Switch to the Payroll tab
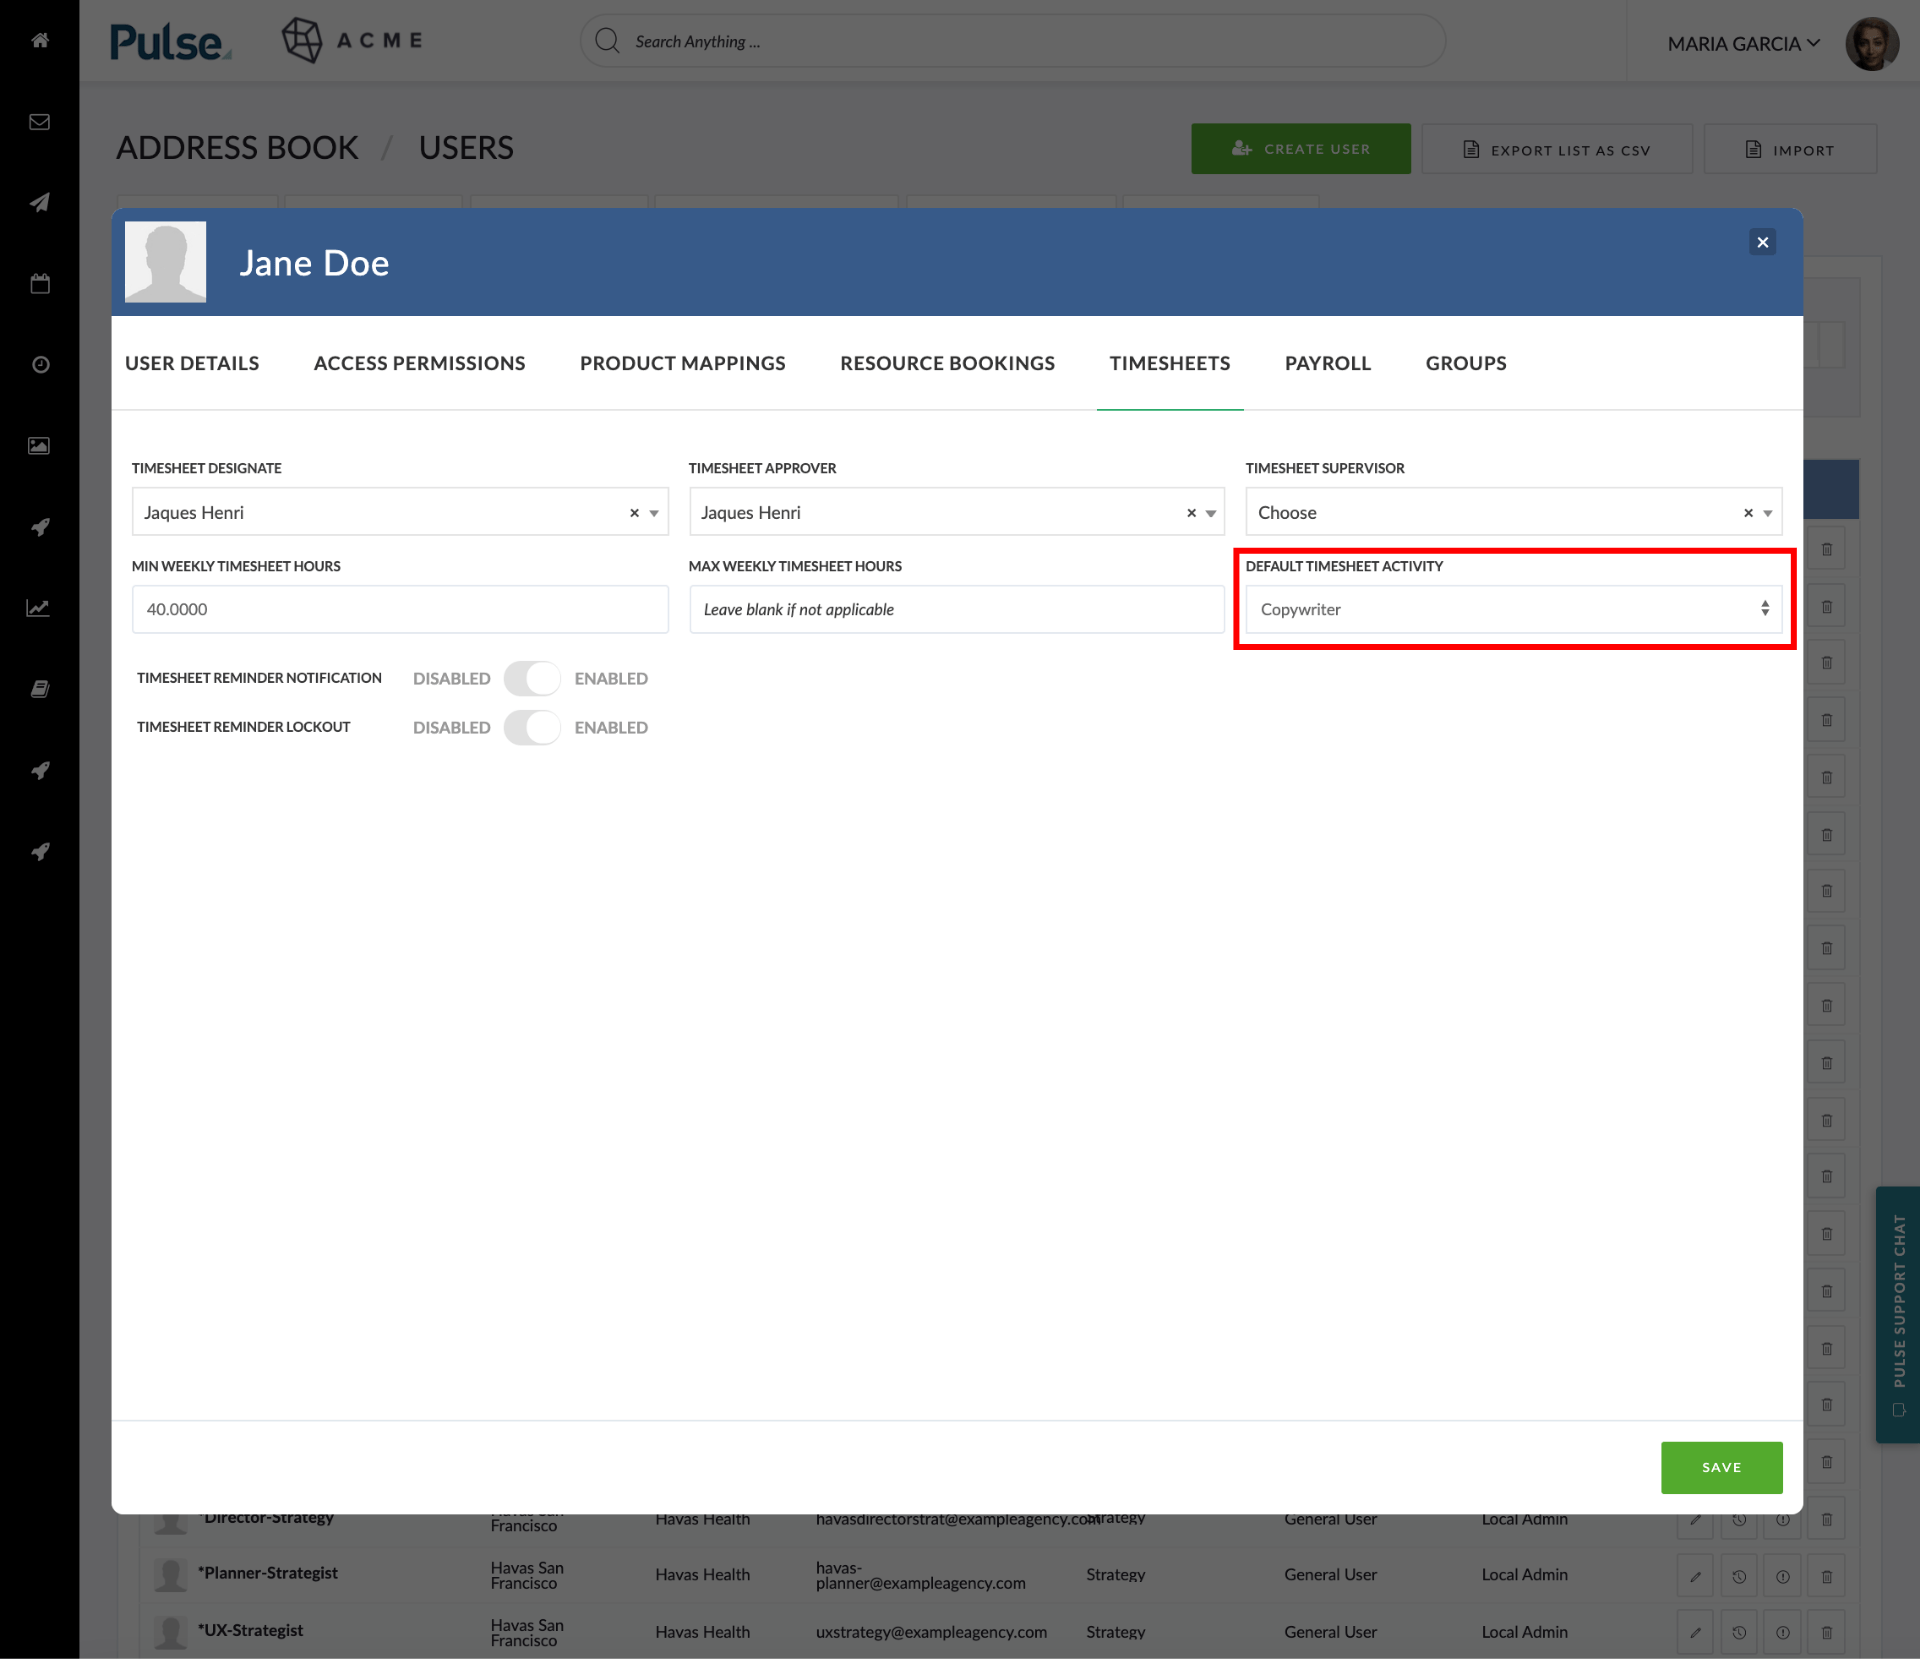The image size is (1920, 1659). click(1327, 363)
